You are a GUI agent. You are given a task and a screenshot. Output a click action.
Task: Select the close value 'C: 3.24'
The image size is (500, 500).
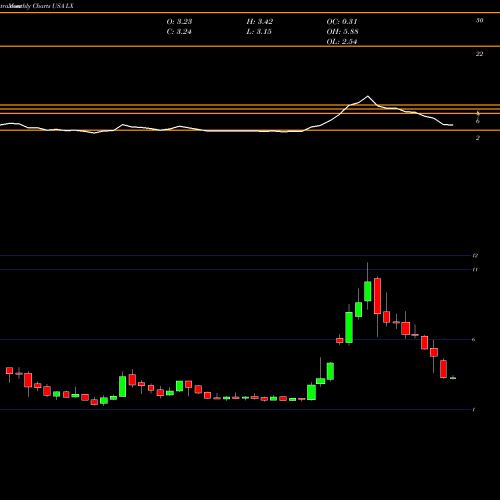[179, 32]
